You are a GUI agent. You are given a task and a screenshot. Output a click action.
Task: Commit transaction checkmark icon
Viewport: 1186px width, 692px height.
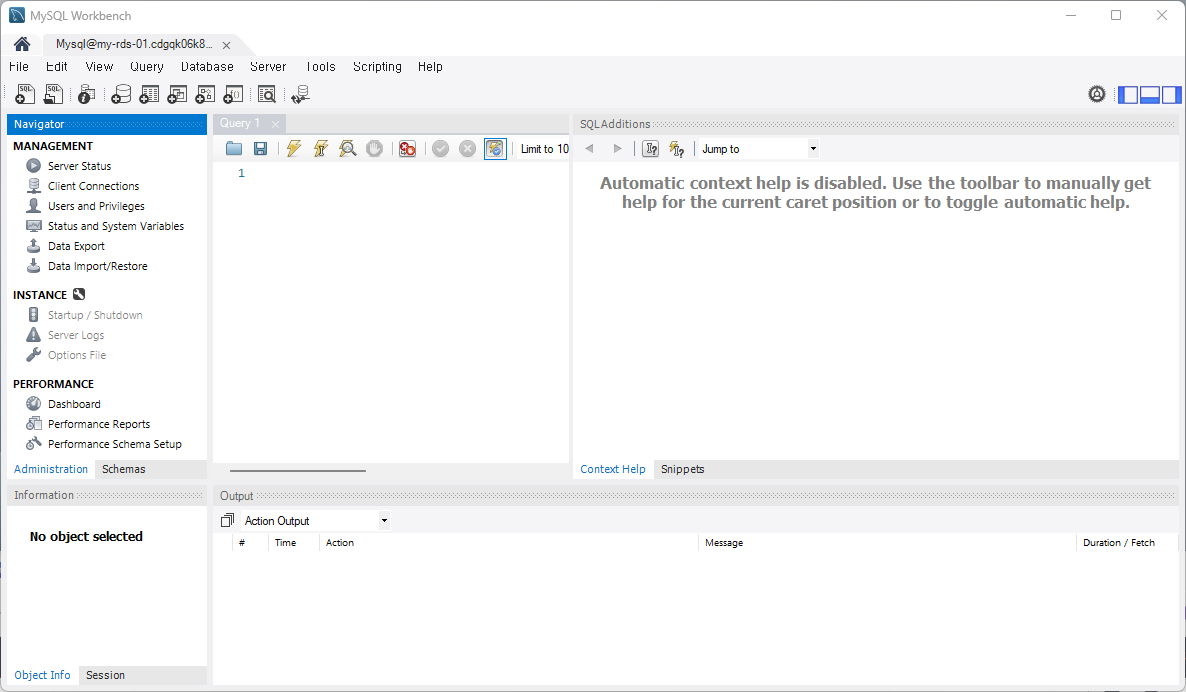tap(440, 148)
